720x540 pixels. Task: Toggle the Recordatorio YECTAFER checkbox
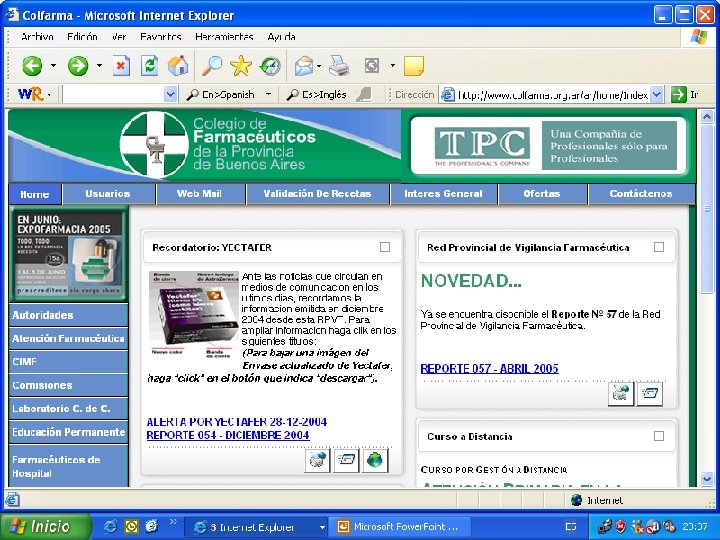pos(385,247)
